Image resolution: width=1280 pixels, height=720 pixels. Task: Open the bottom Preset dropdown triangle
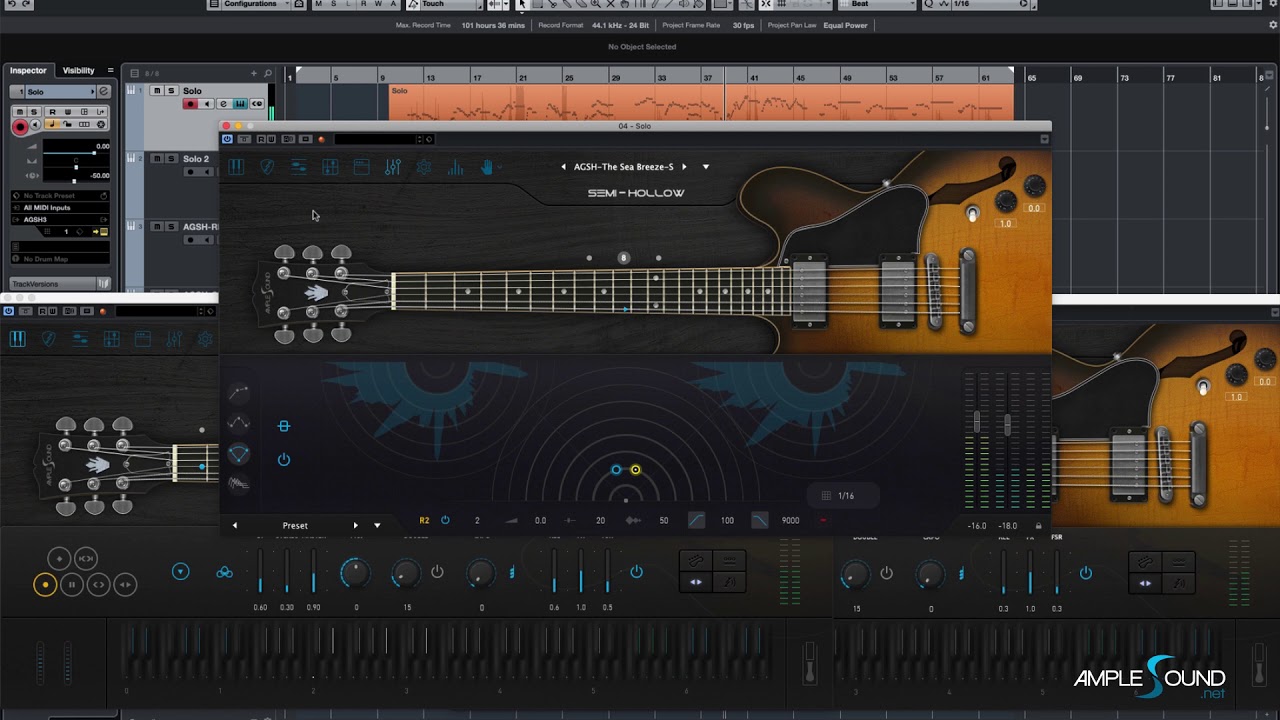377,525
